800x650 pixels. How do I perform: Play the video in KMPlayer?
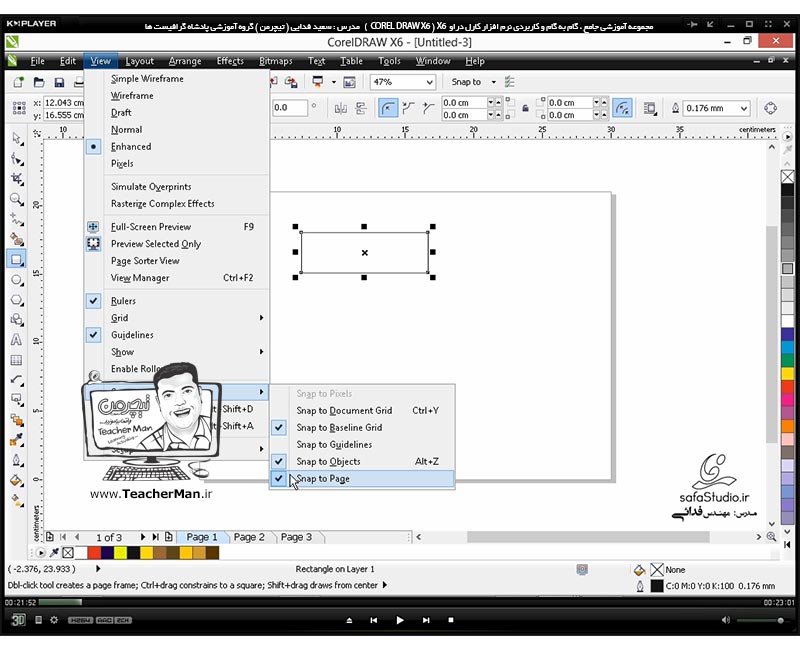(x=399, y=620)
